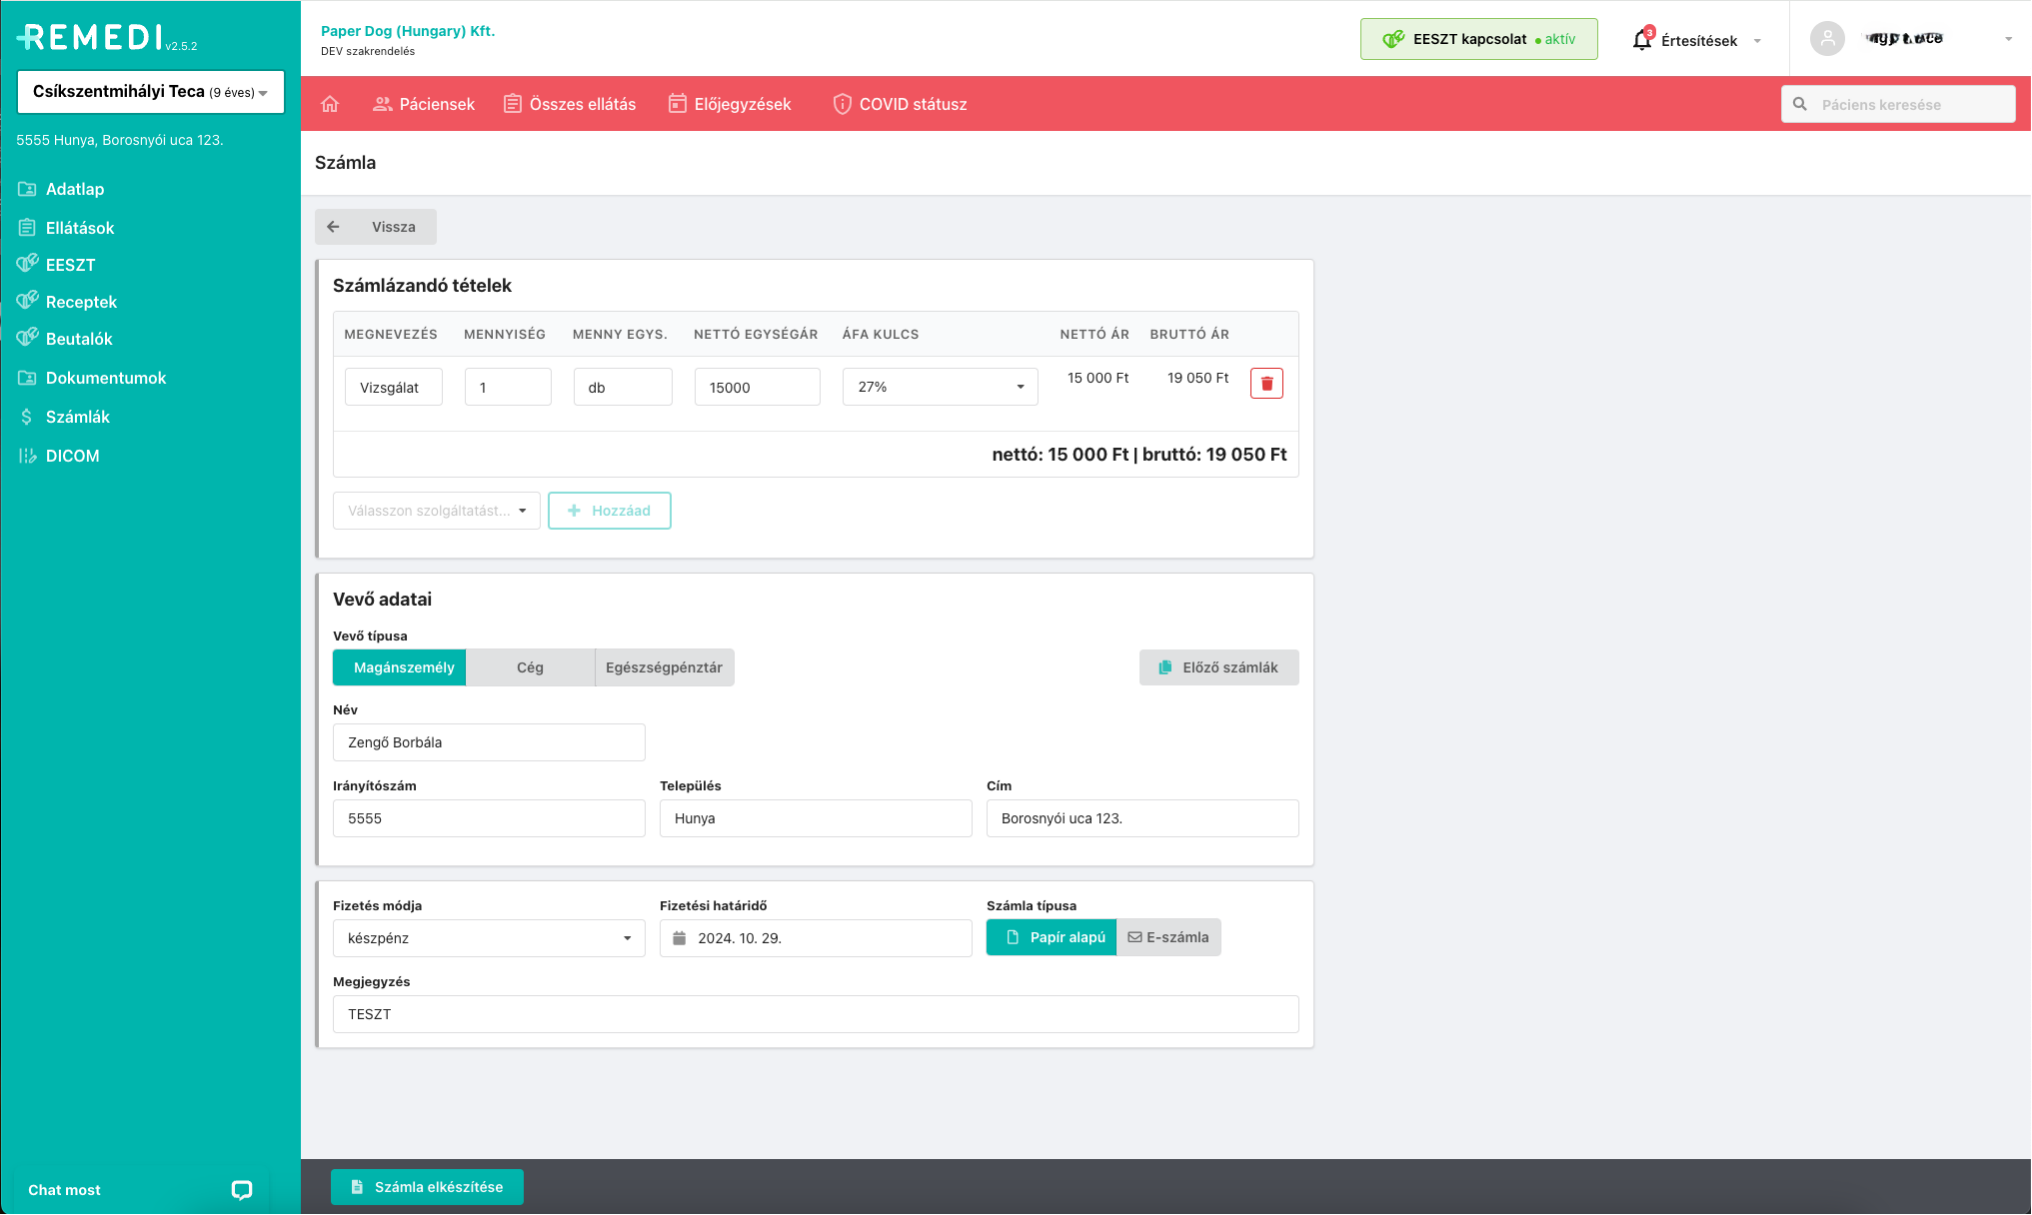This screenshot has width=2032, height=1215.
Task: Select Egészségpénztár buyer type
Action: coord(664,668)
